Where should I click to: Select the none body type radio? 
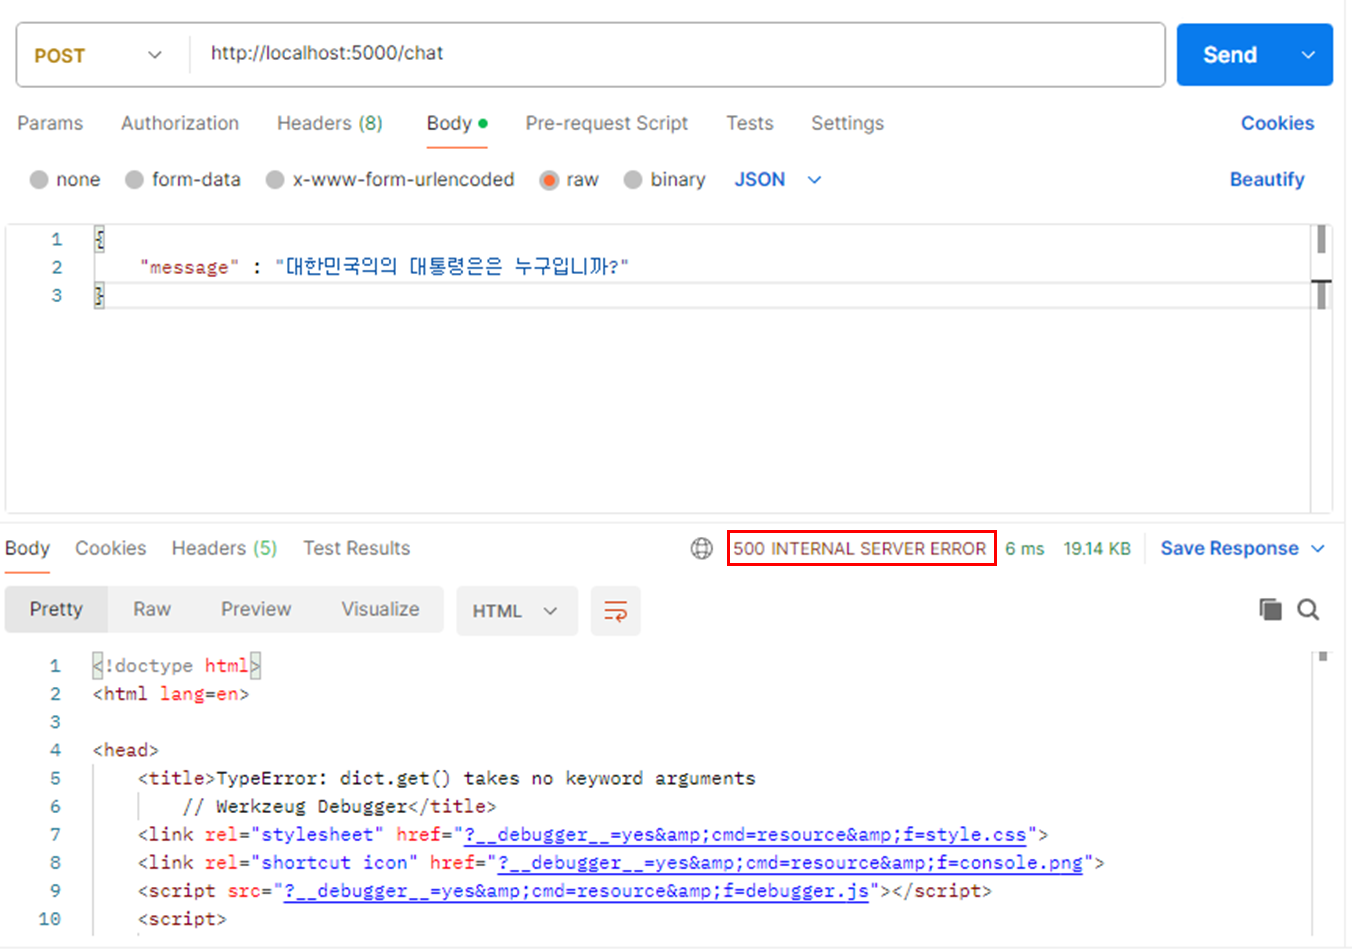[39, 180]
